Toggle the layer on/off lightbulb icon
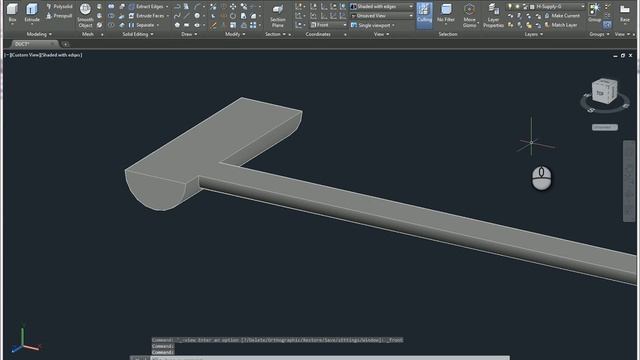This screenshot has height=360, width=640. pyautogui.click(x=510, y=7)
